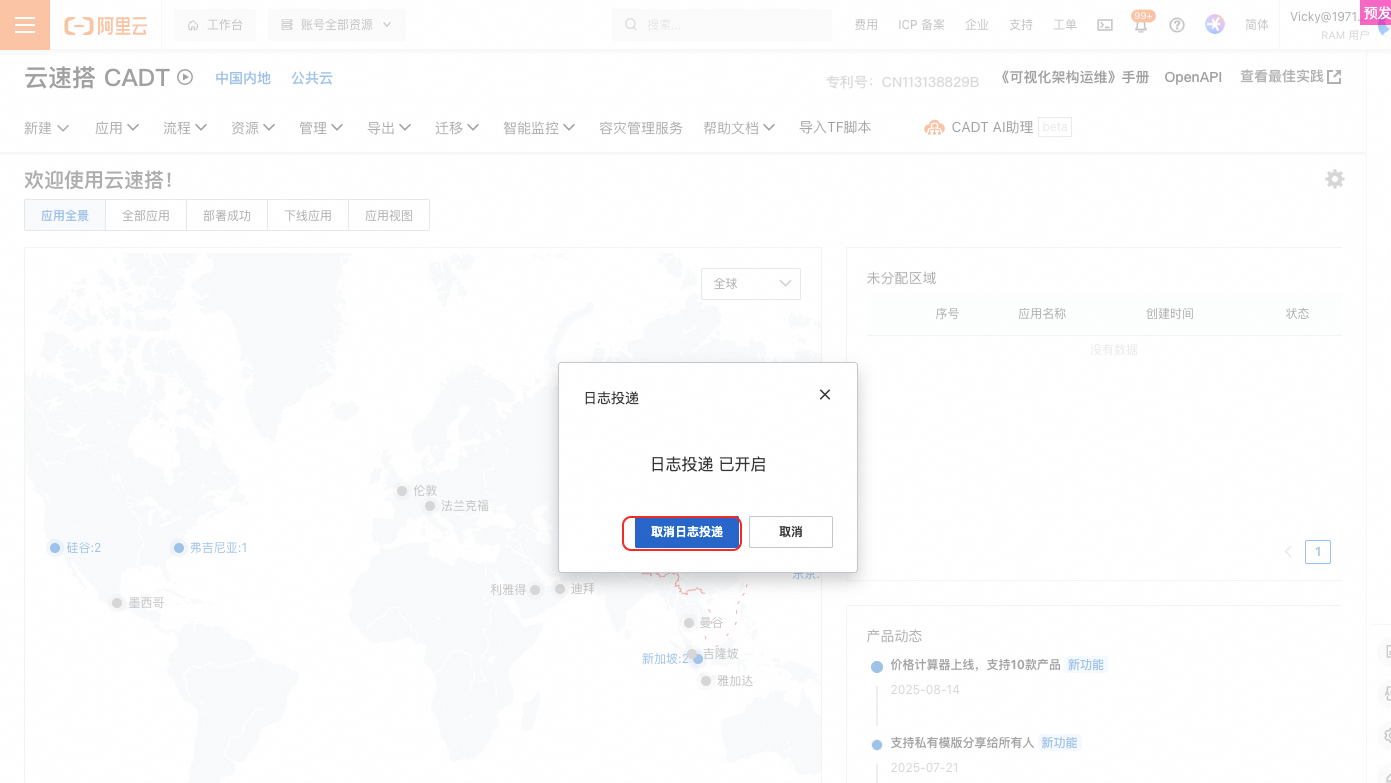Open the notifications bell icon
The height and width of the screenshot is (783, 1391).
(1141, 25)
